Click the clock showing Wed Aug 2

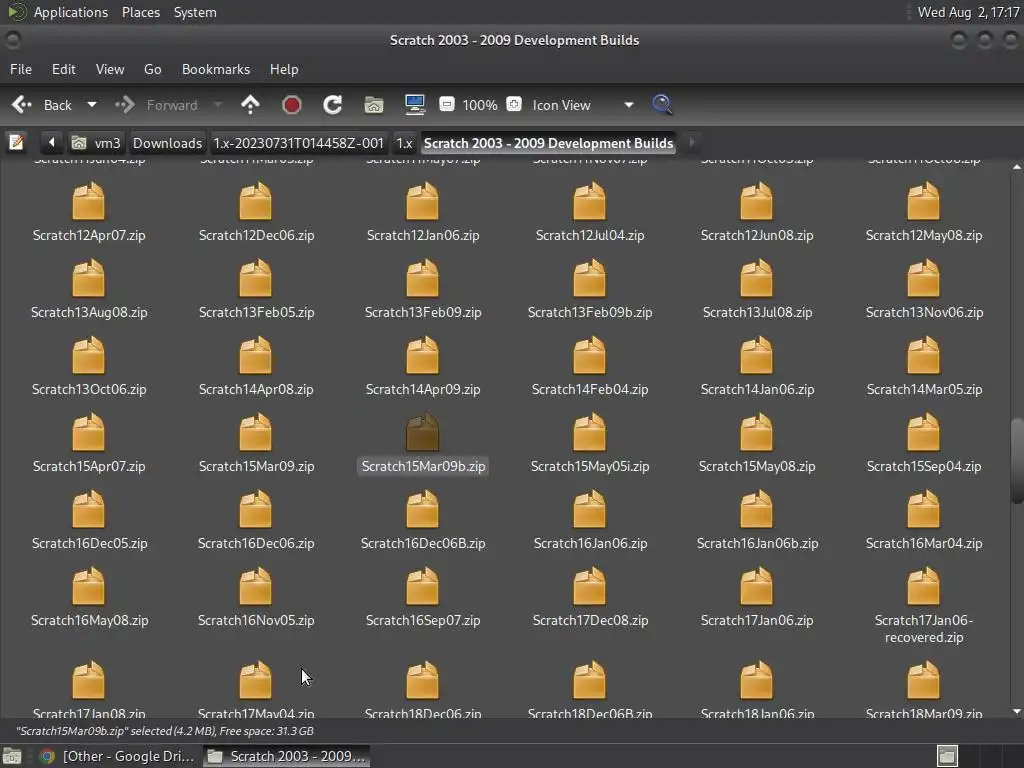click(968, 12)
